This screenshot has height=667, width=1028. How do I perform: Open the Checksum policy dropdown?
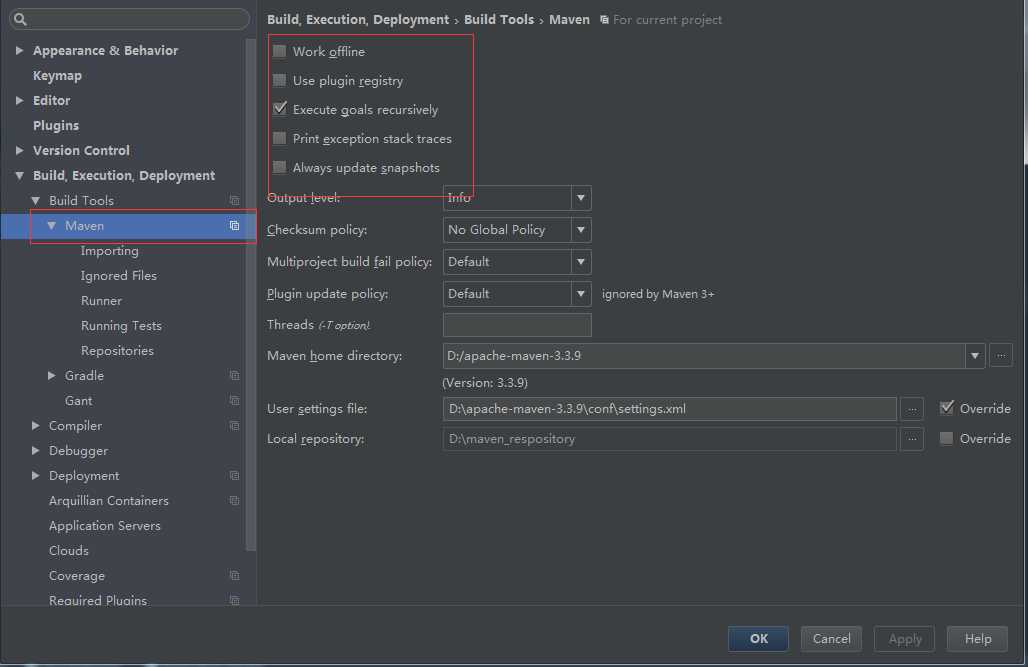[x=581, y=230]
